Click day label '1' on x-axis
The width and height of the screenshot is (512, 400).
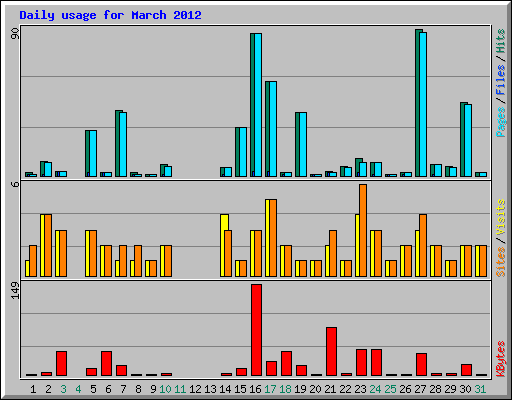pyautogui.click(x=33, y=389)
